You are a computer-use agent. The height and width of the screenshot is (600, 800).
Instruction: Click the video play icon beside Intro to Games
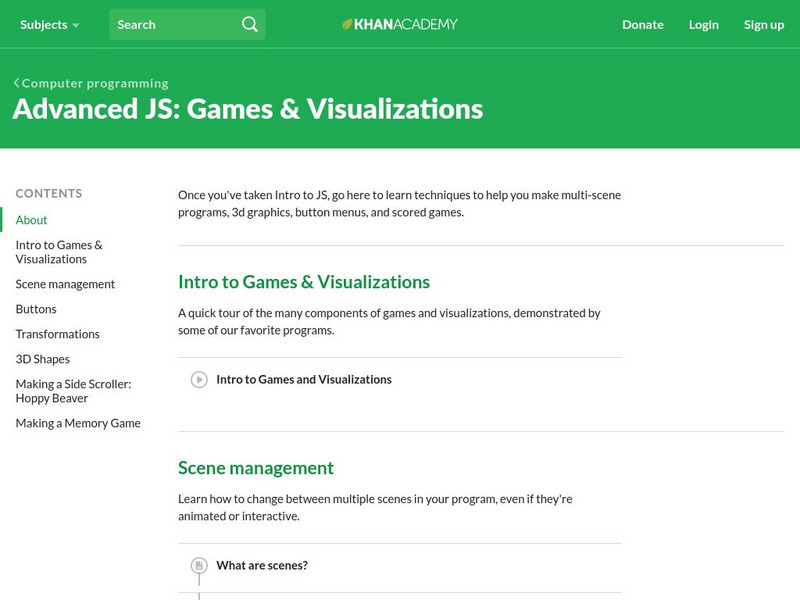pyautogui.click(x=199, y=380)
